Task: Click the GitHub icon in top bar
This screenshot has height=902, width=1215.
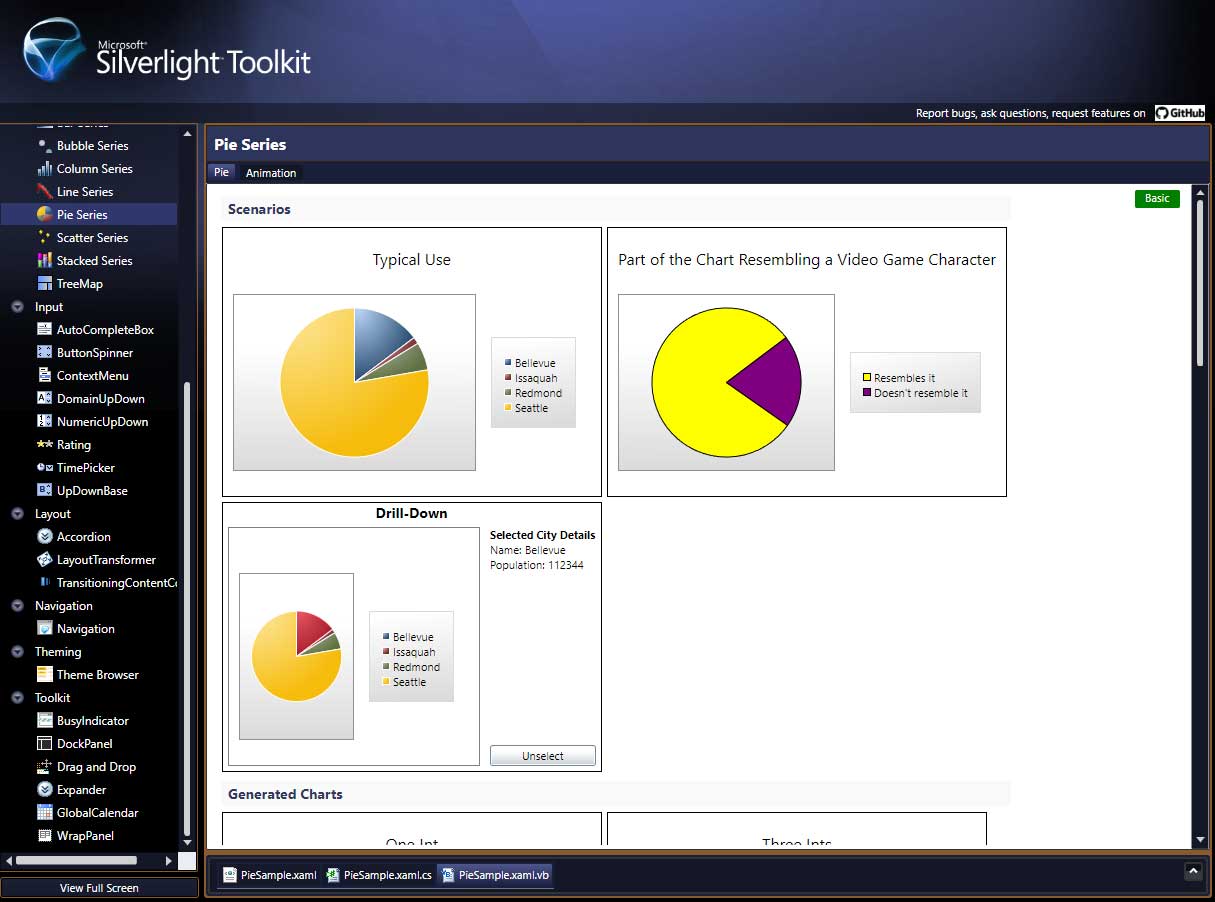Action: [x=1161, y=112]
